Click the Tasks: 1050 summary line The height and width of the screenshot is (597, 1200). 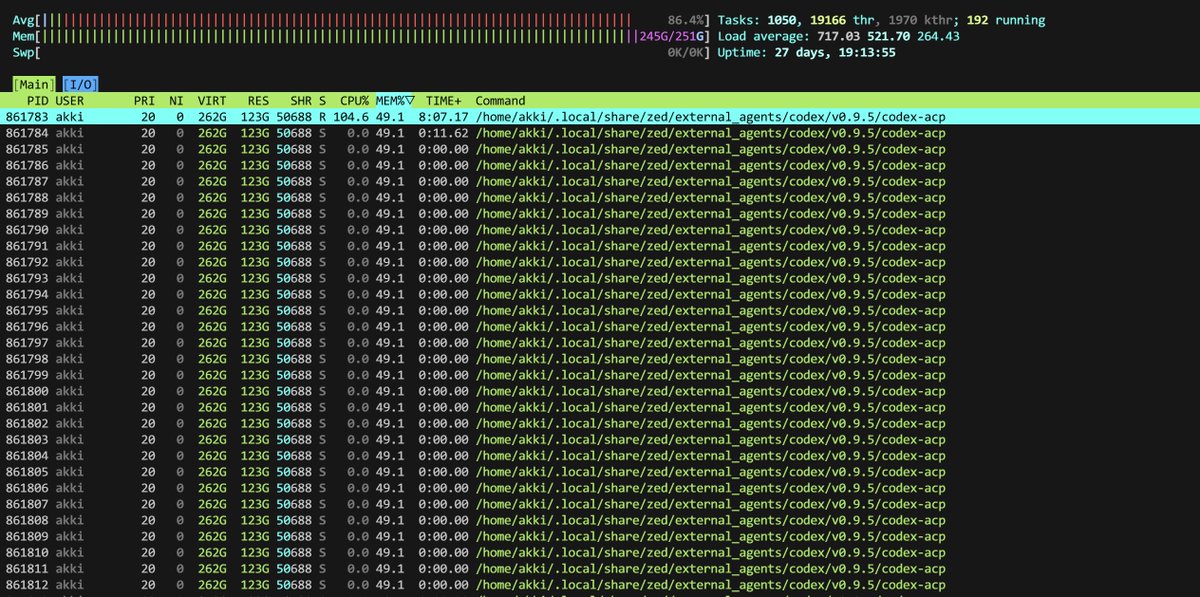881,20
